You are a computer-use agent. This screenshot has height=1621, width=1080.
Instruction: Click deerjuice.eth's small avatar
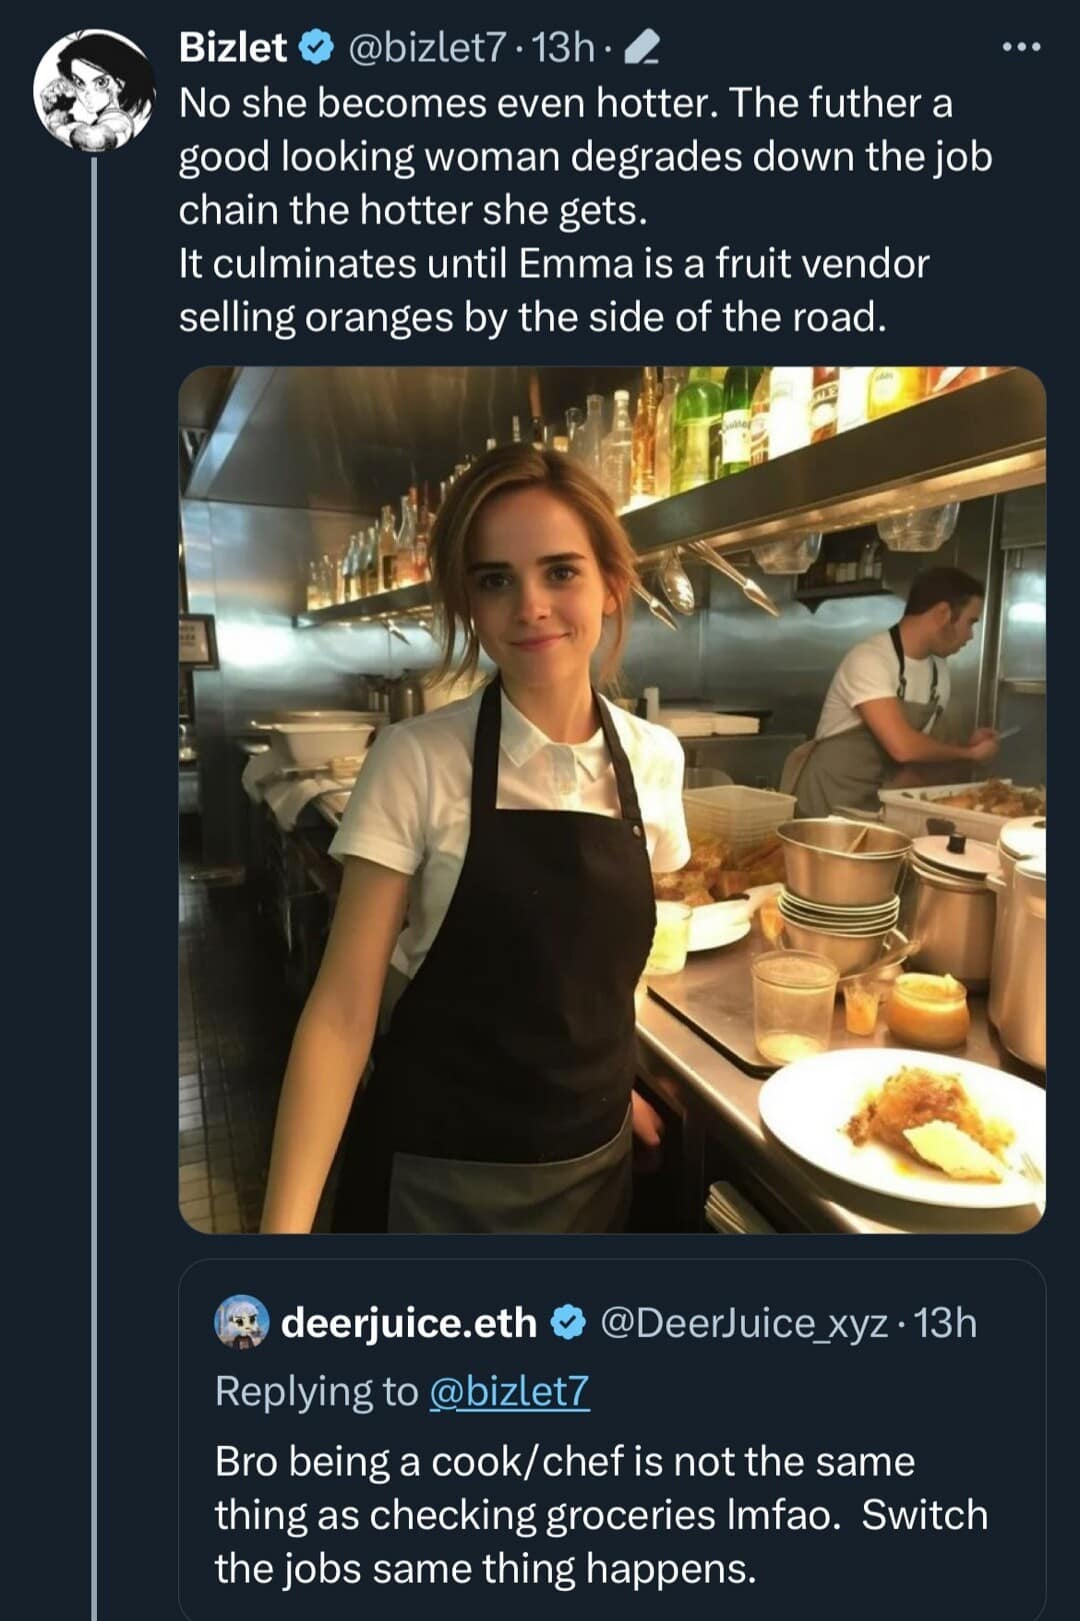242,1322
